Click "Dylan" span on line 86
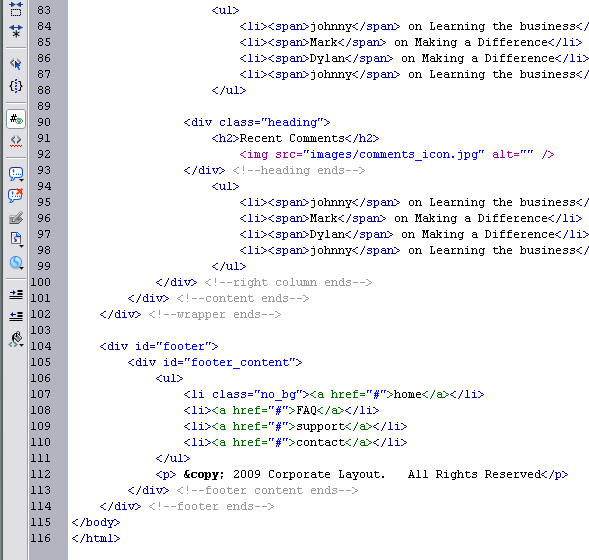Screen dimensions: 589x560 (327, 59)
